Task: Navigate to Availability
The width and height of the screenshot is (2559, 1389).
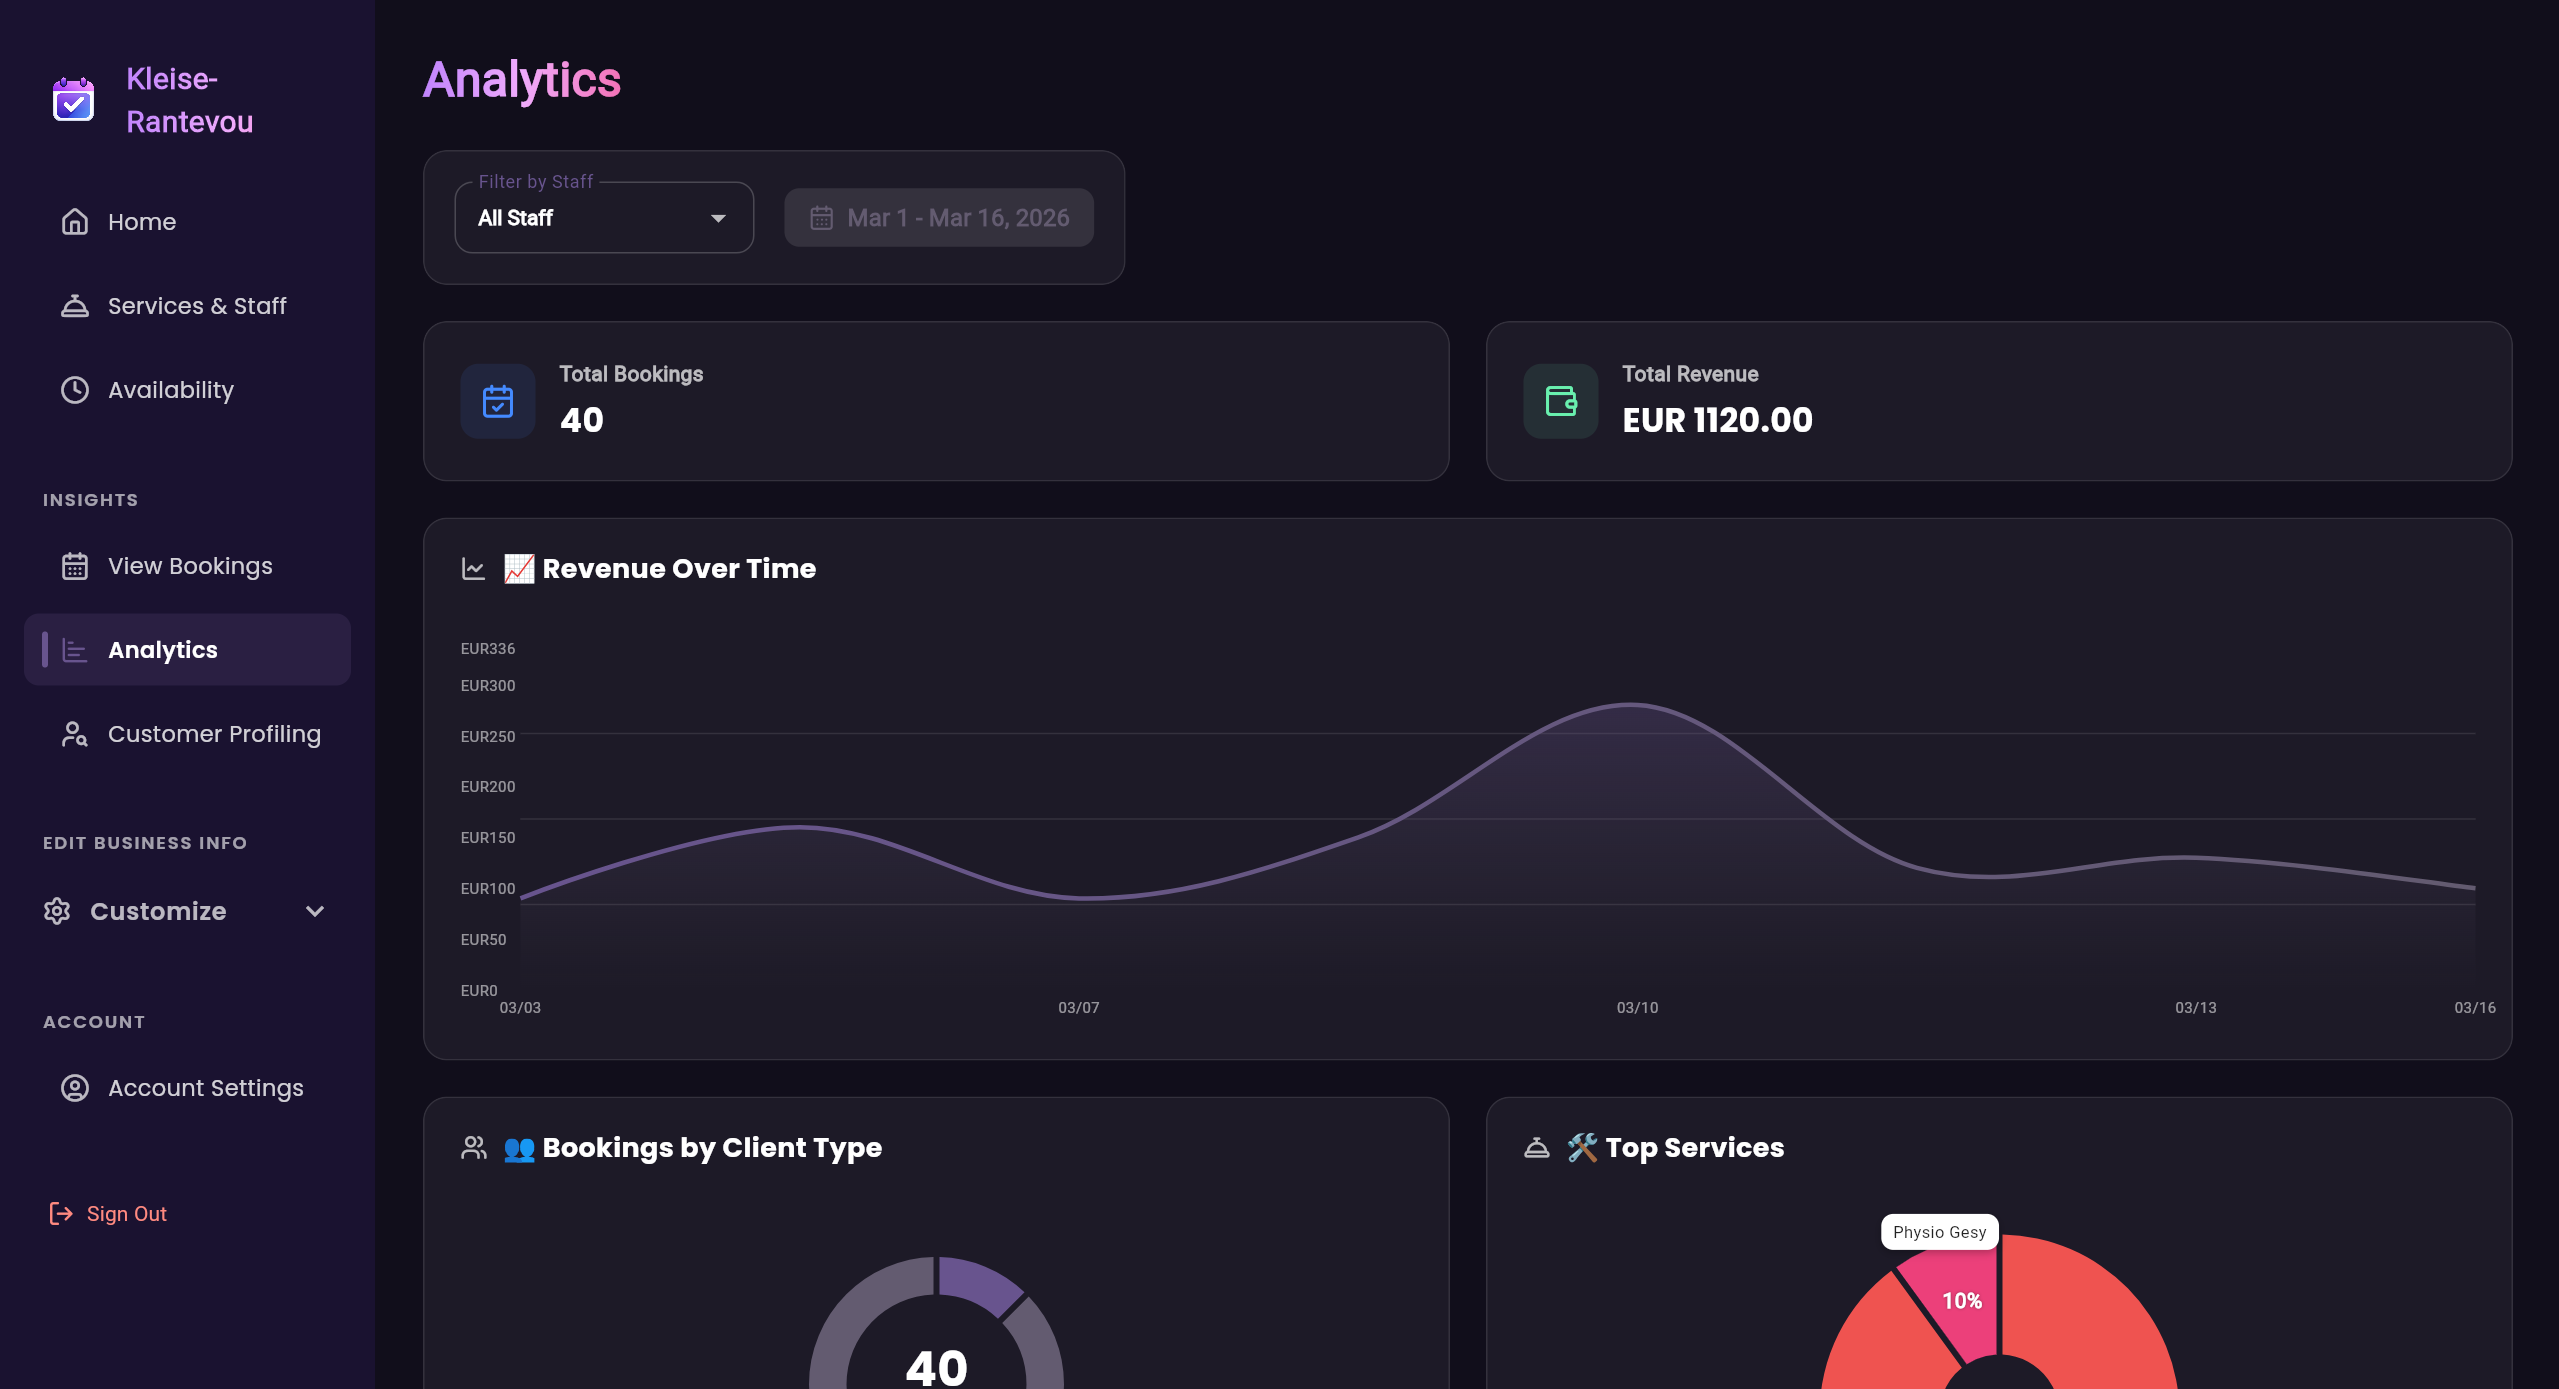Action: 187,390
